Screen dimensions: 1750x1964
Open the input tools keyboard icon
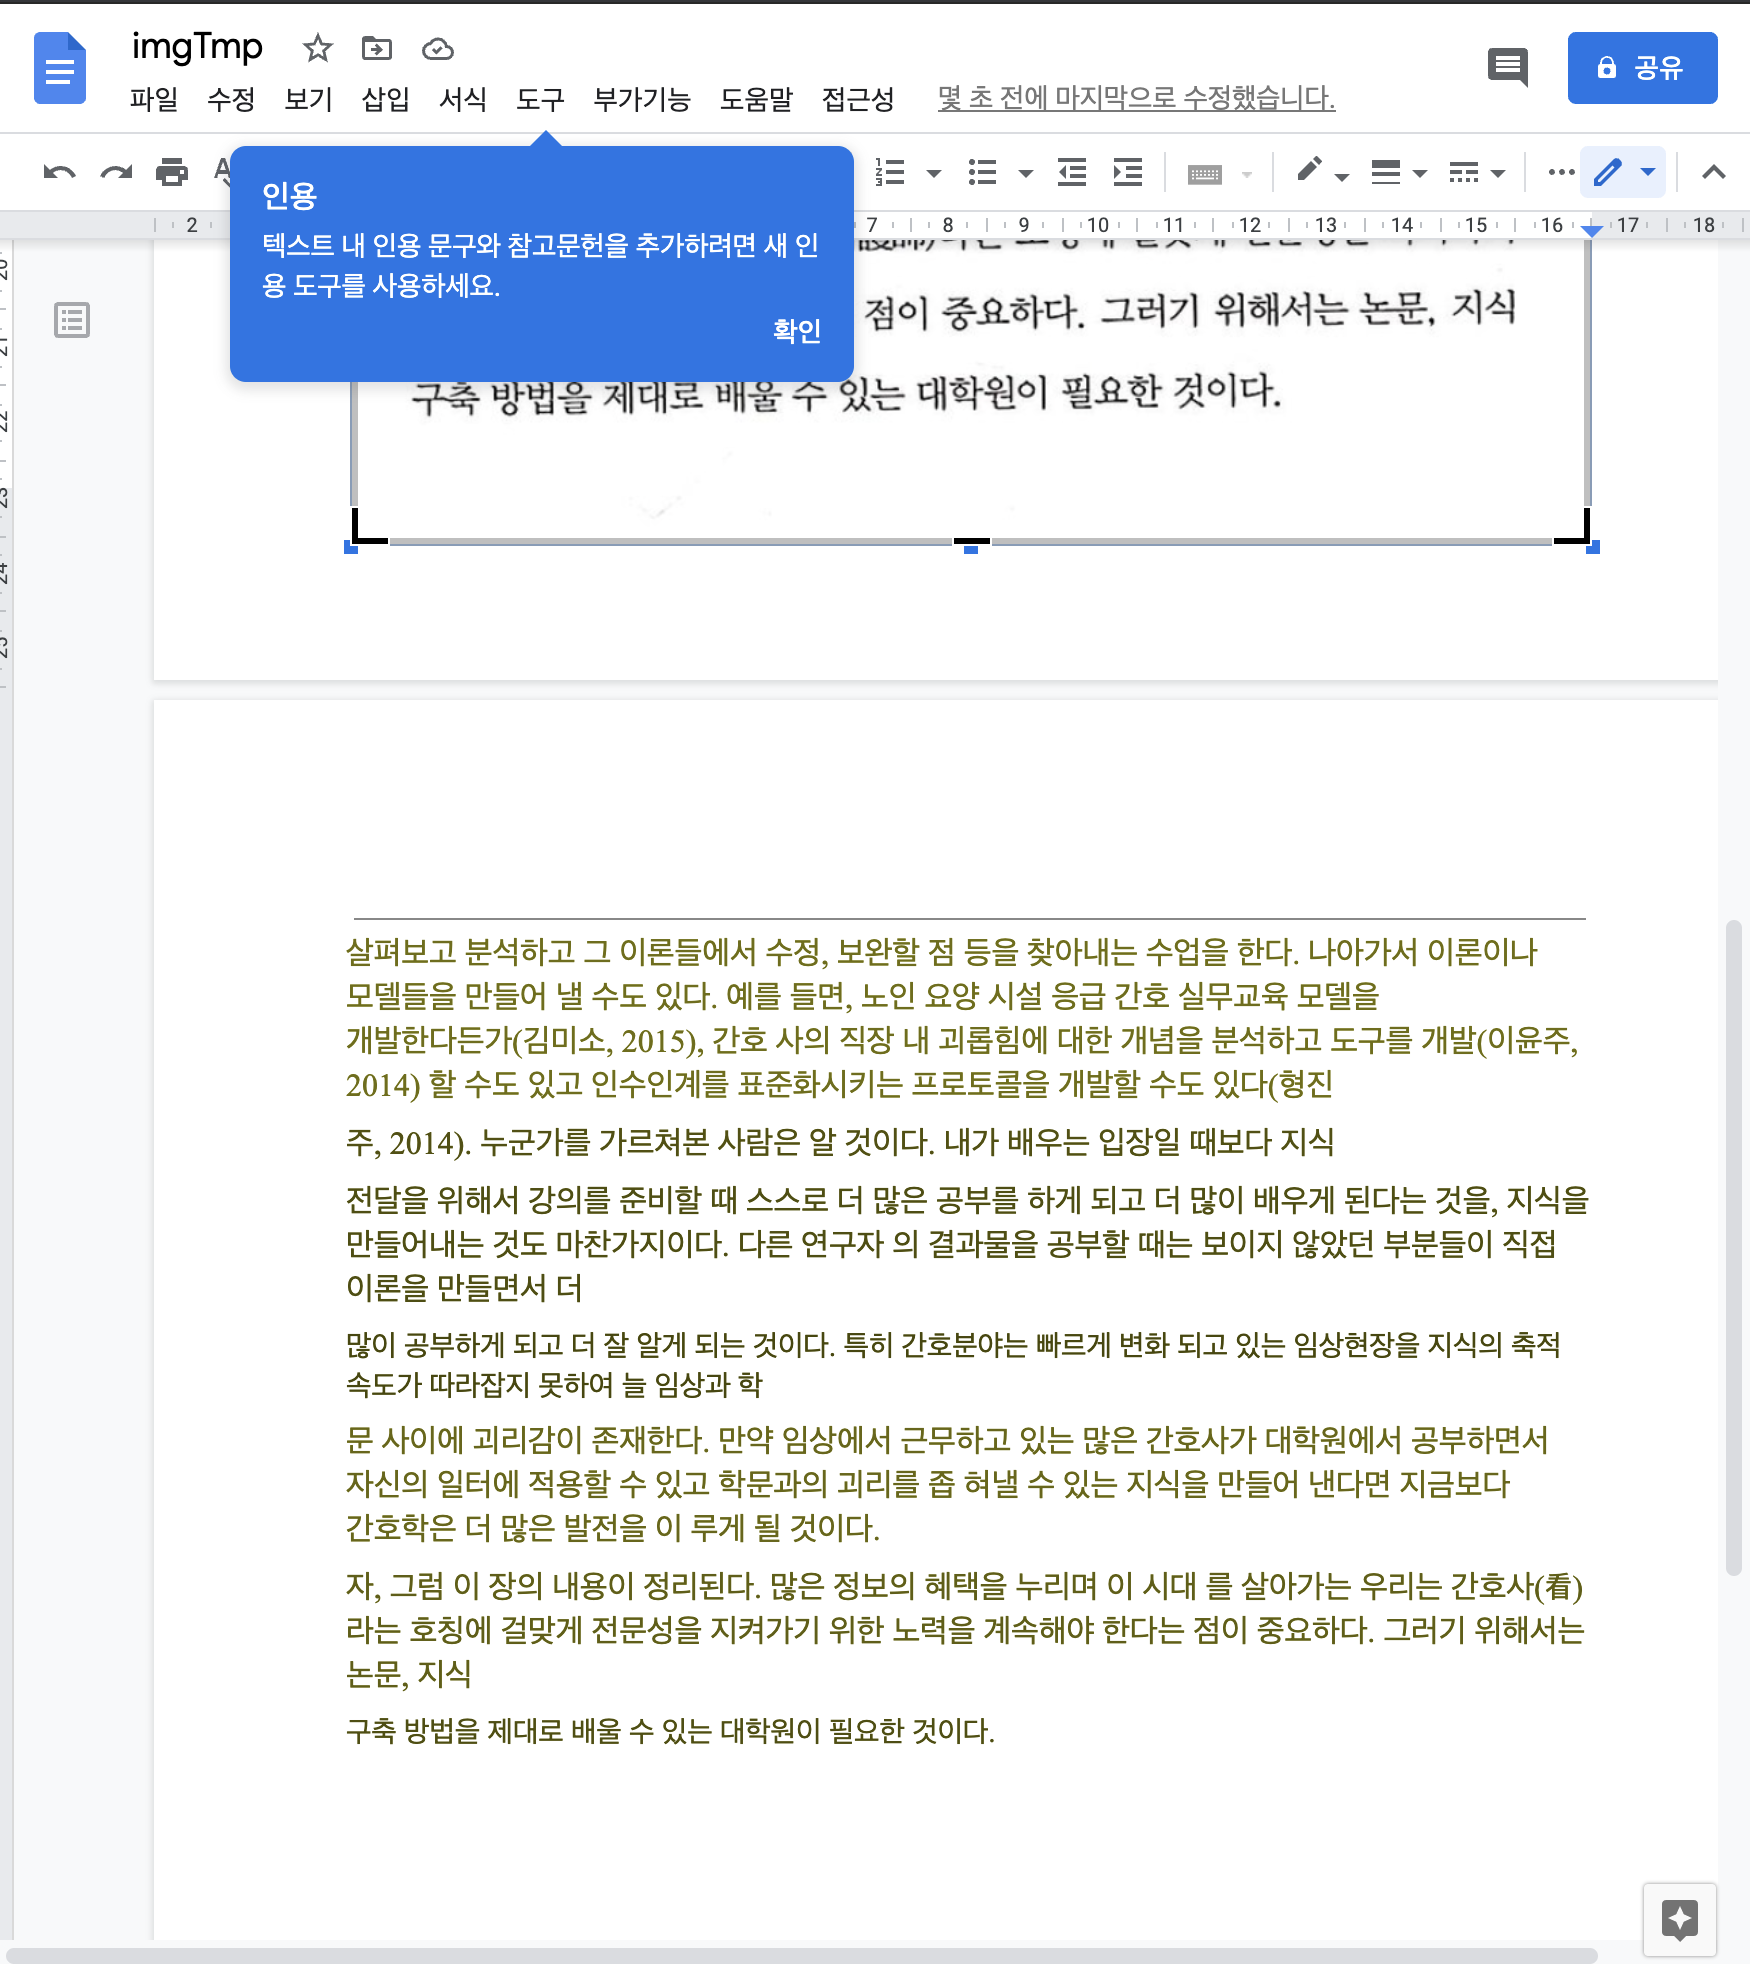click(1205, 175)
